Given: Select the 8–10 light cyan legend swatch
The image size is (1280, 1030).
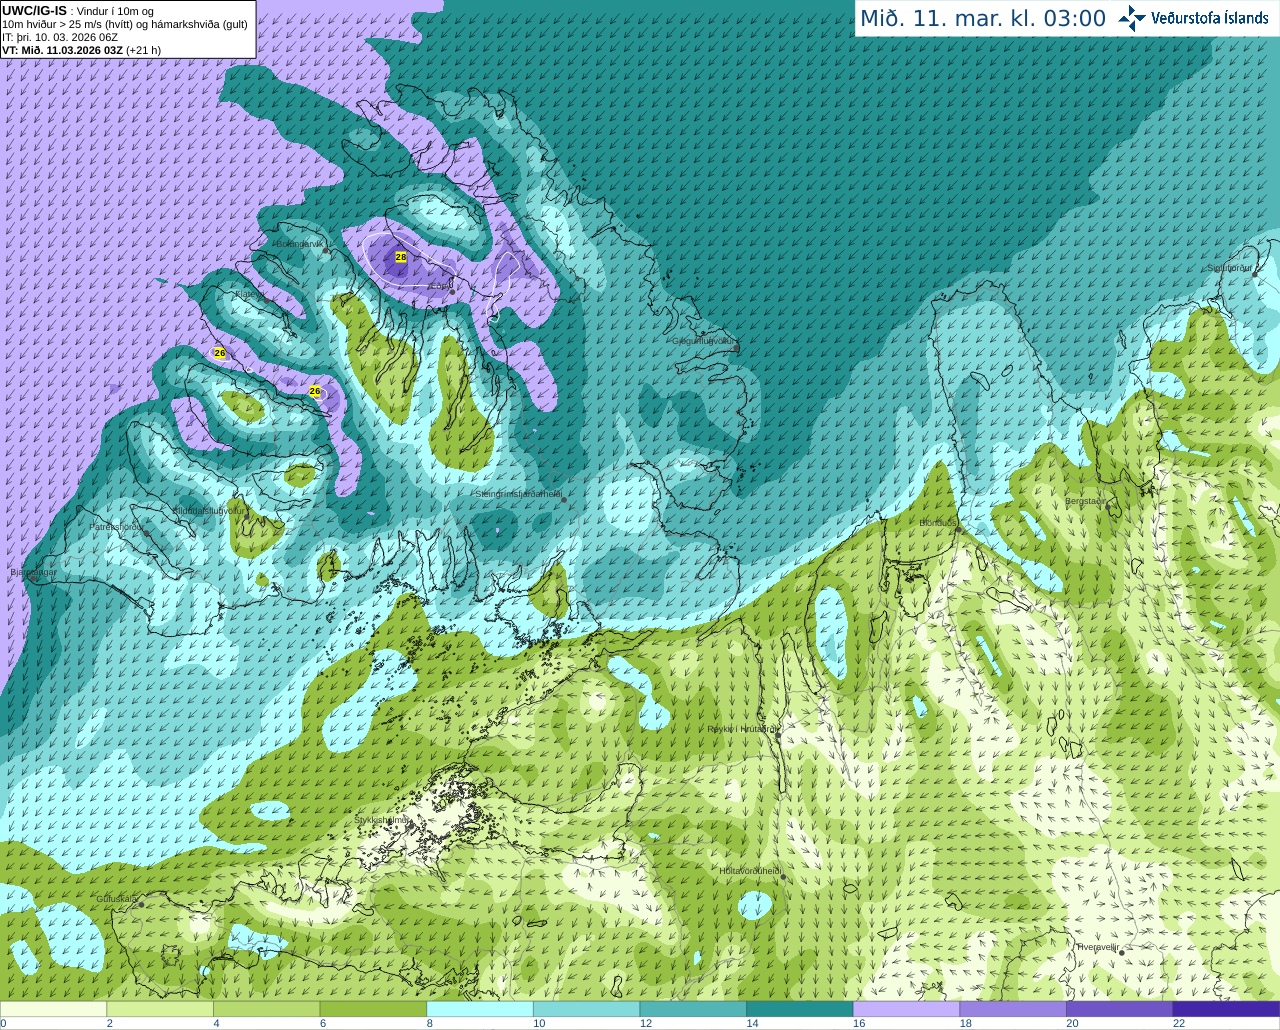Looking at the screenshot, I should (x=480, y=1009).
